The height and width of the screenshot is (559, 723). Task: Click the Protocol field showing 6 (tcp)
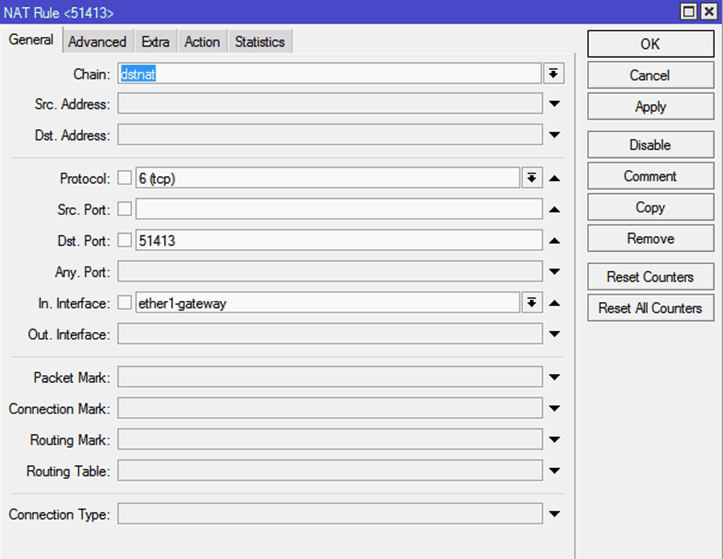point(327,178)
